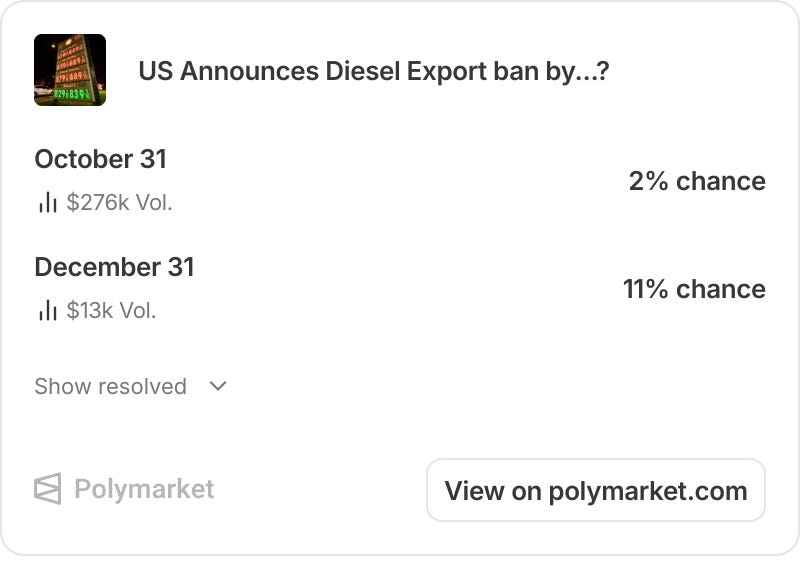
Task: Click the volume bar icon beside $276k Vol.
Action: [47, 202]
